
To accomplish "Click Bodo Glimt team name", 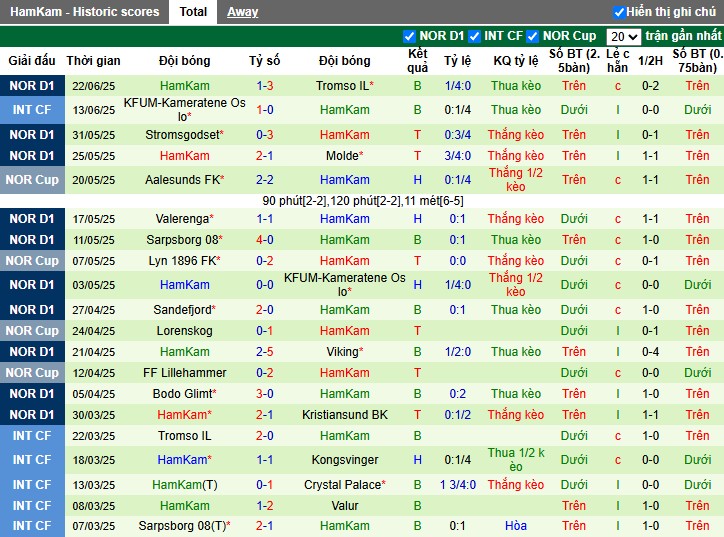I will coord(184,394).
